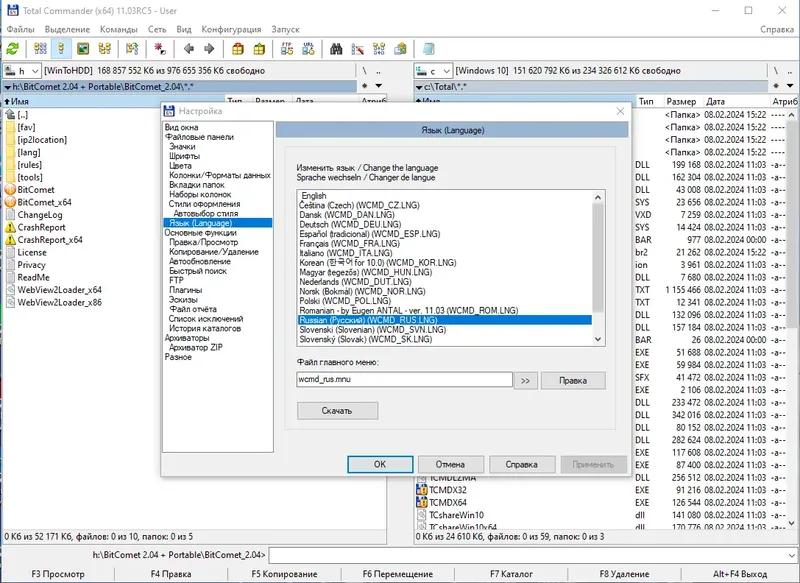Open the Файлы menu

point(20,30)
